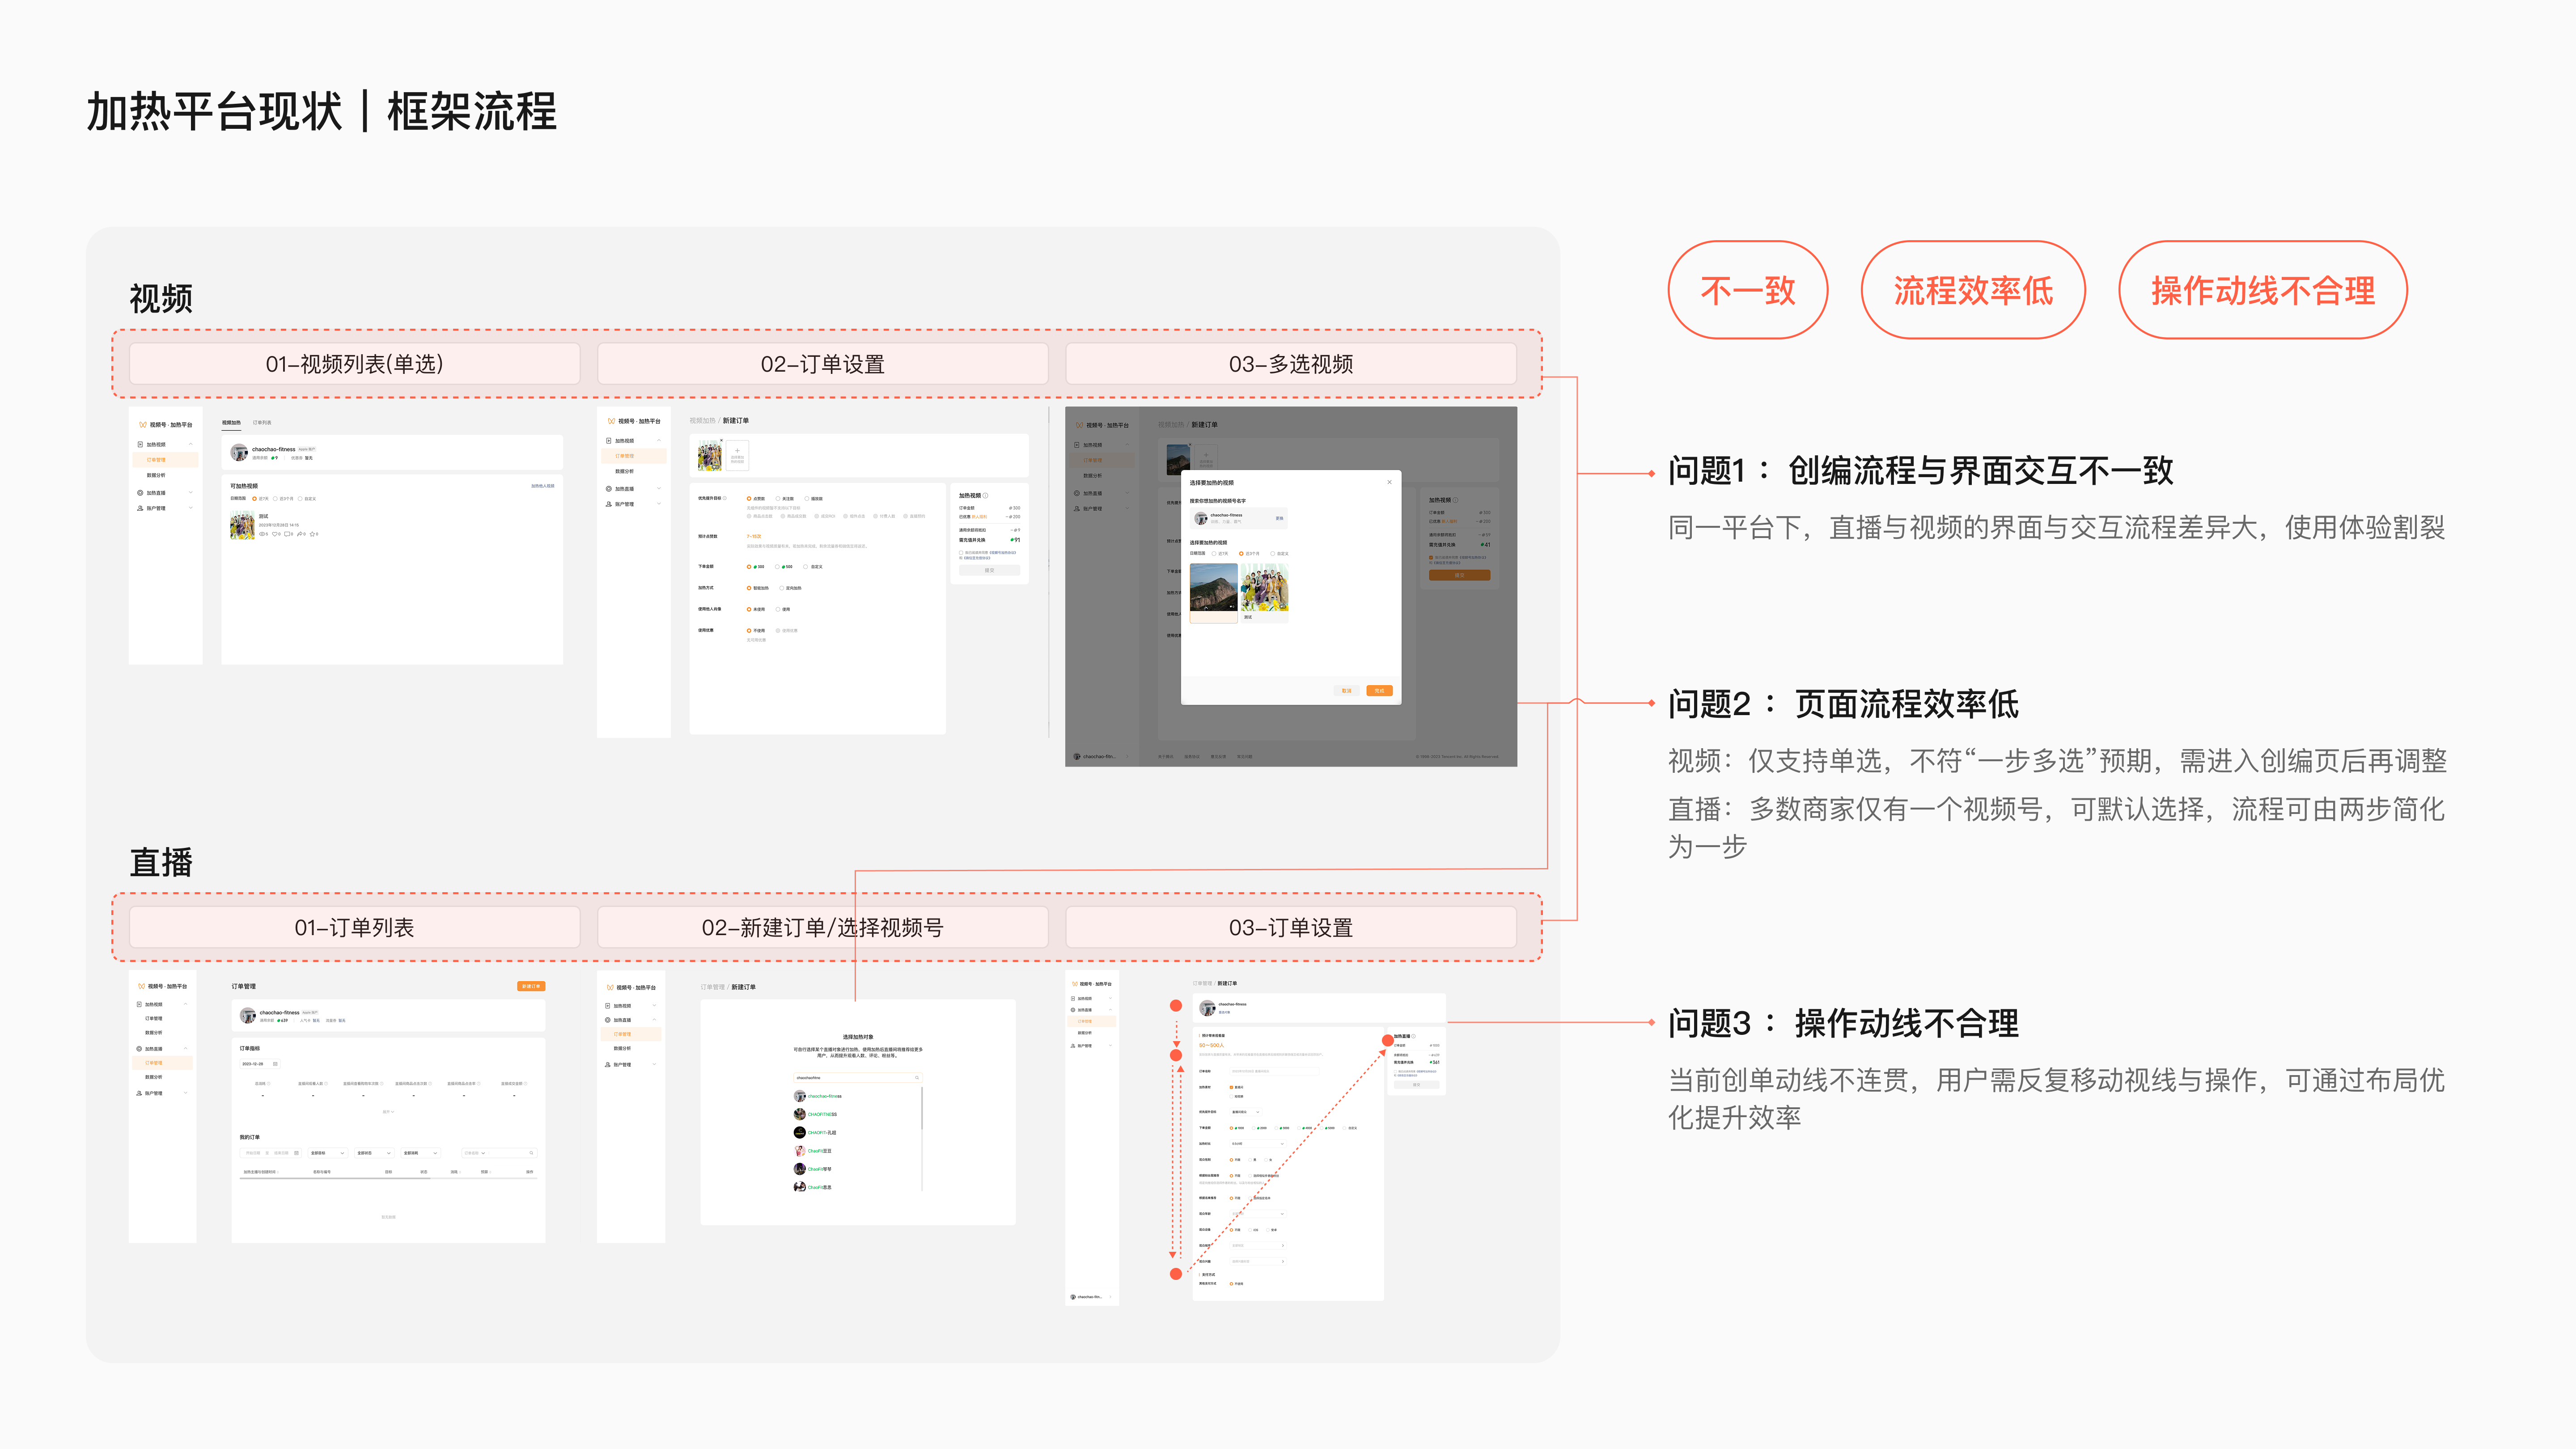
Task: Open the 全部消耗 dropdown in 我的订单
Action: (420, 1153)
